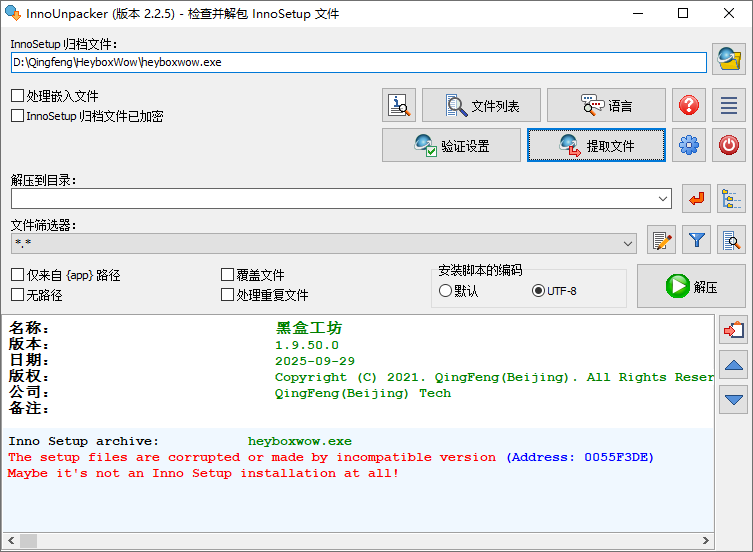This screenshot has width=753, height=552.
Task: Click the blue down arrow button
Action: click(733, 400)
